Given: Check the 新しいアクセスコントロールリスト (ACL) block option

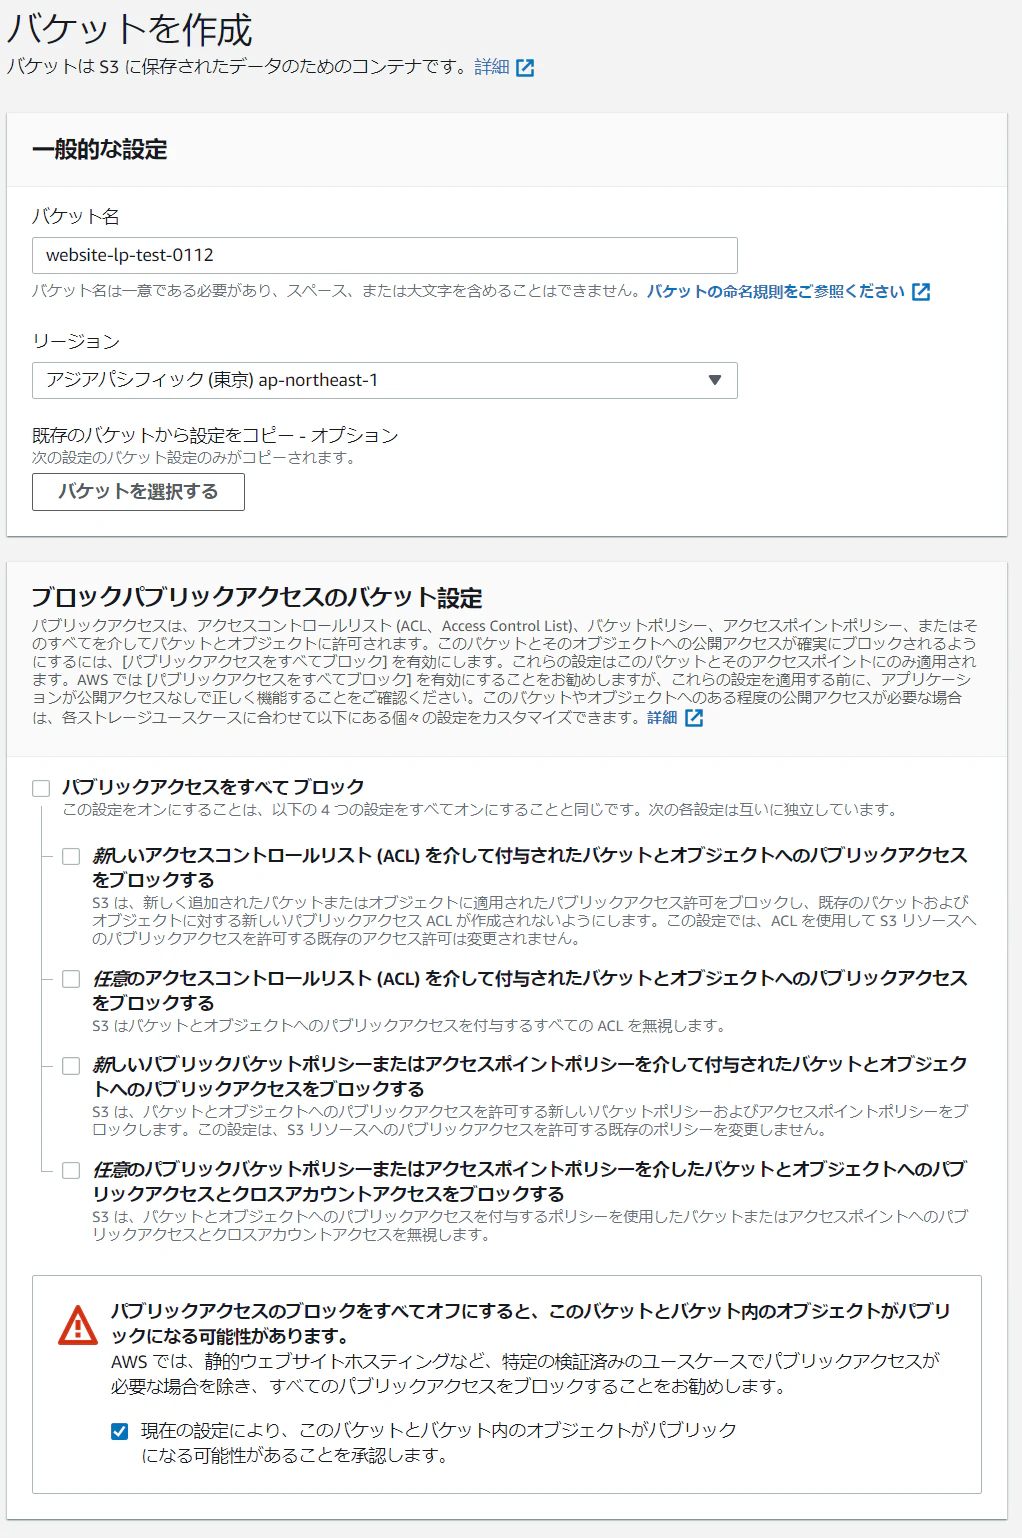Looking at the screenshot, I should (x=71, y=856).
